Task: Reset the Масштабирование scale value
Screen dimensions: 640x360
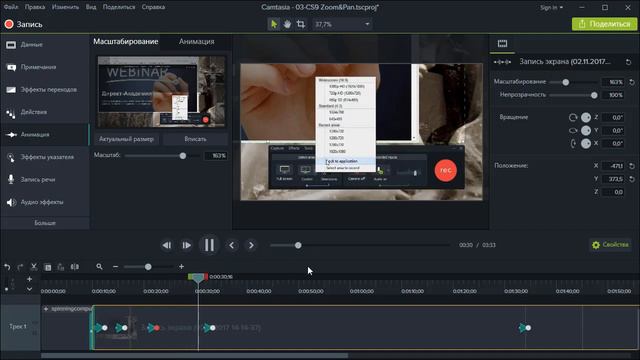Action: point(632,82)
